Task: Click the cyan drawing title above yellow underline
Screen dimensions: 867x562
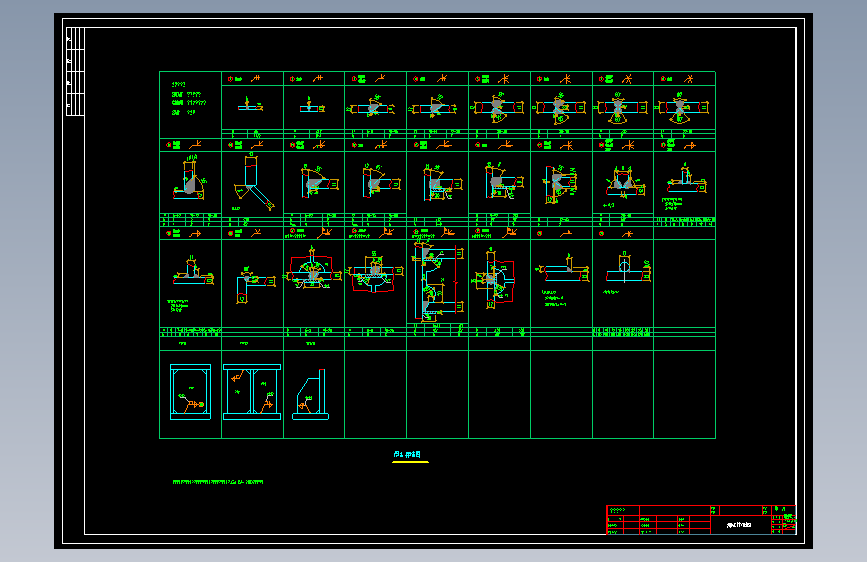Action: click(x=407, y=454)
